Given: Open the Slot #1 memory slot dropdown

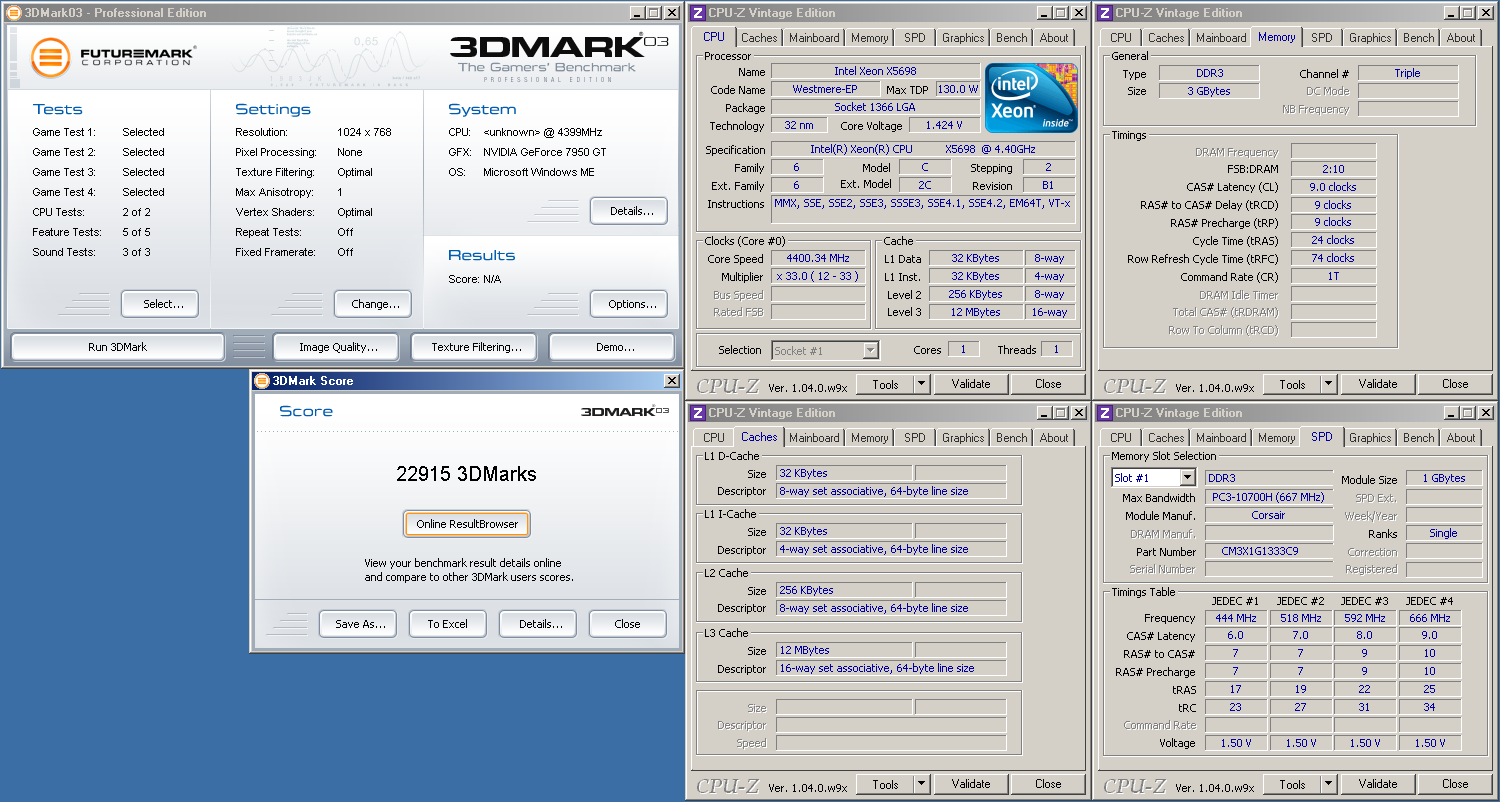Looking at the screenshot, I should pos(1187,478).
